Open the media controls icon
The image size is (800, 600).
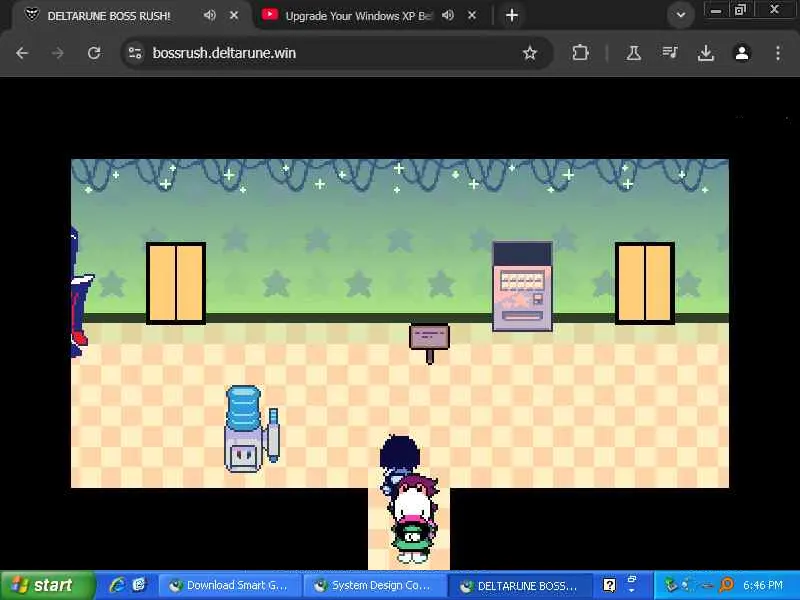point(669,53)
